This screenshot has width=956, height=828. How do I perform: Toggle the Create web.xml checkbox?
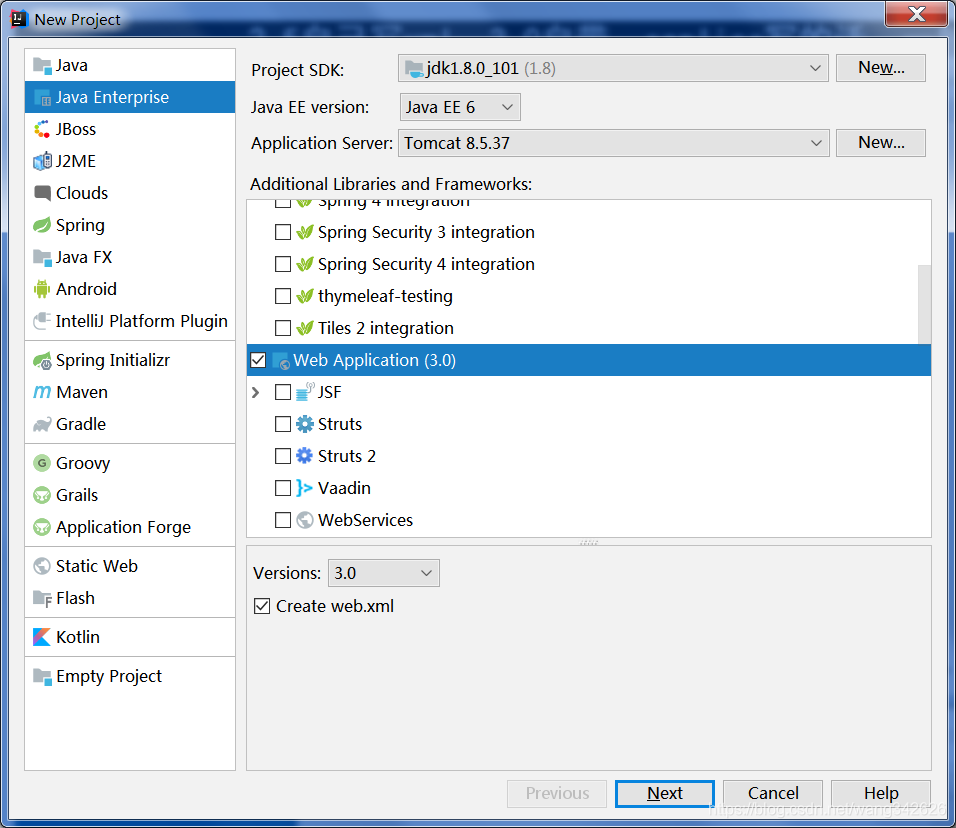[262, 606]
